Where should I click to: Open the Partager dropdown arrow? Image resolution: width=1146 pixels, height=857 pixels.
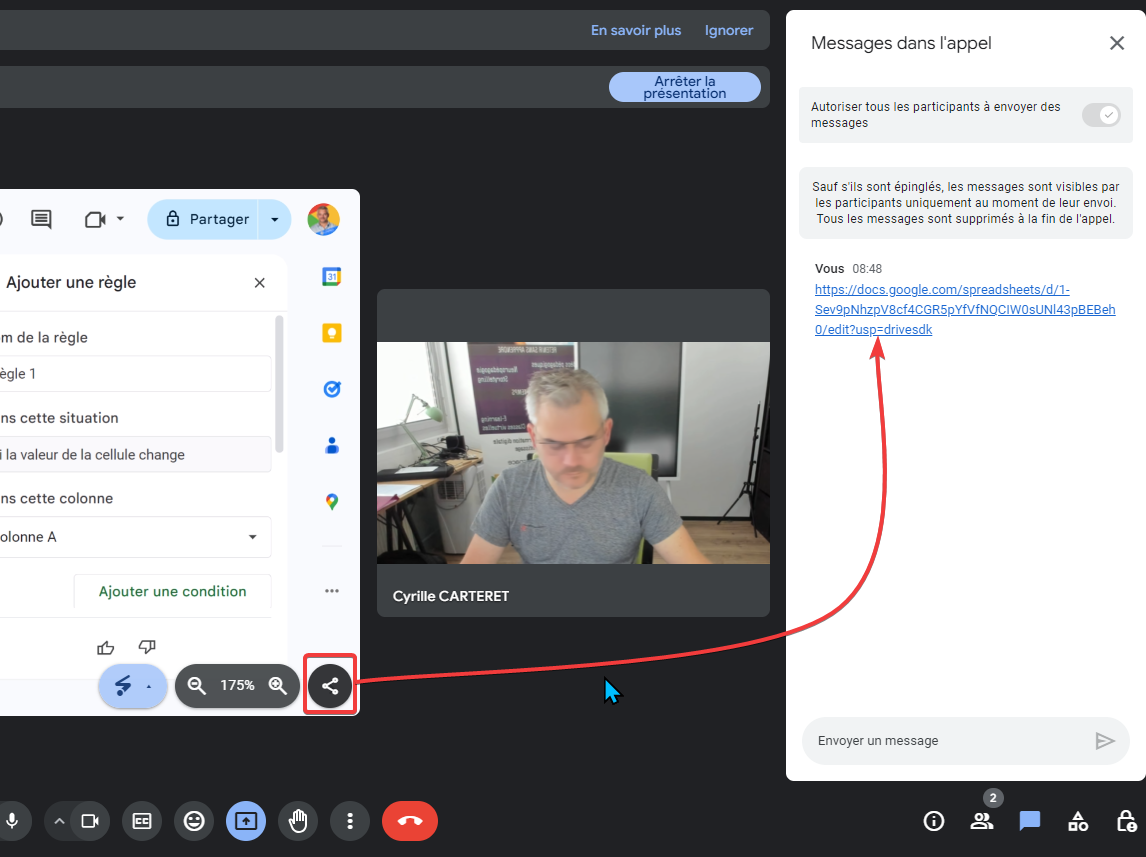coord(275,219)
